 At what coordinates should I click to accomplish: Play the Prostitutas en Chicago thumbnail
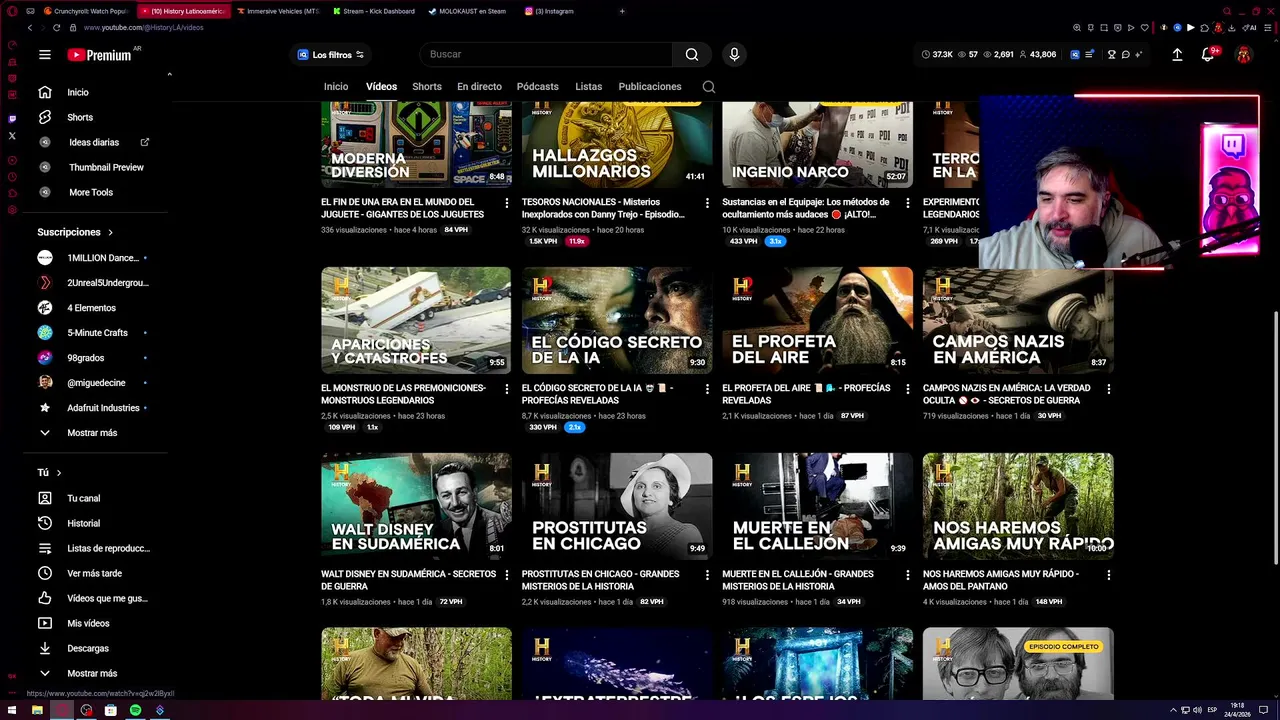pos(617,506)
